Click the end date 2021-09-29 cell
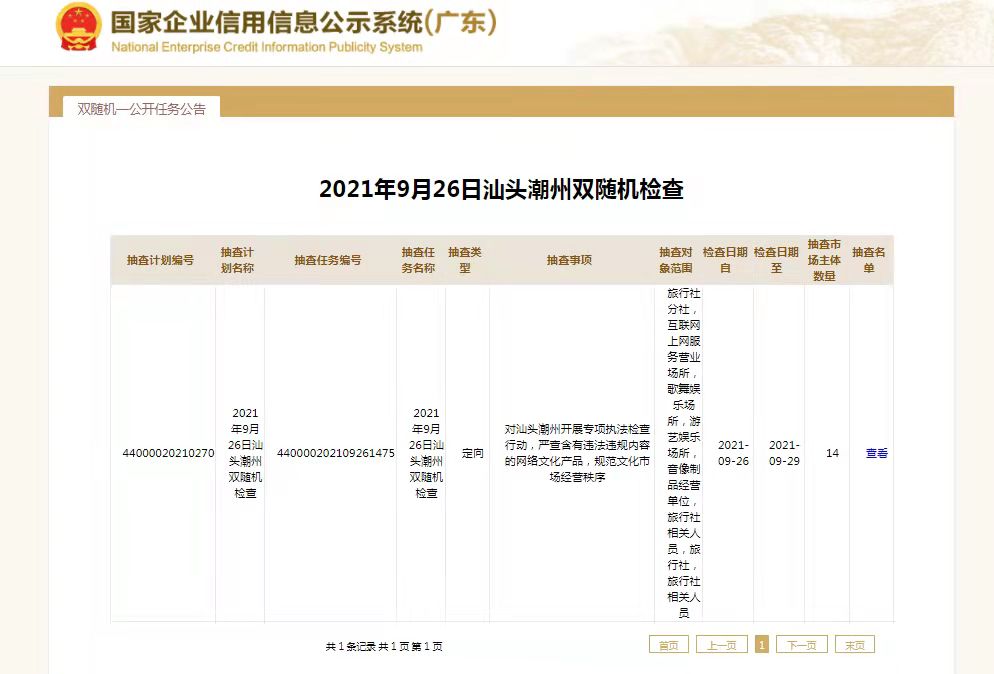This screenshot has height=674, width=994. 784,453
